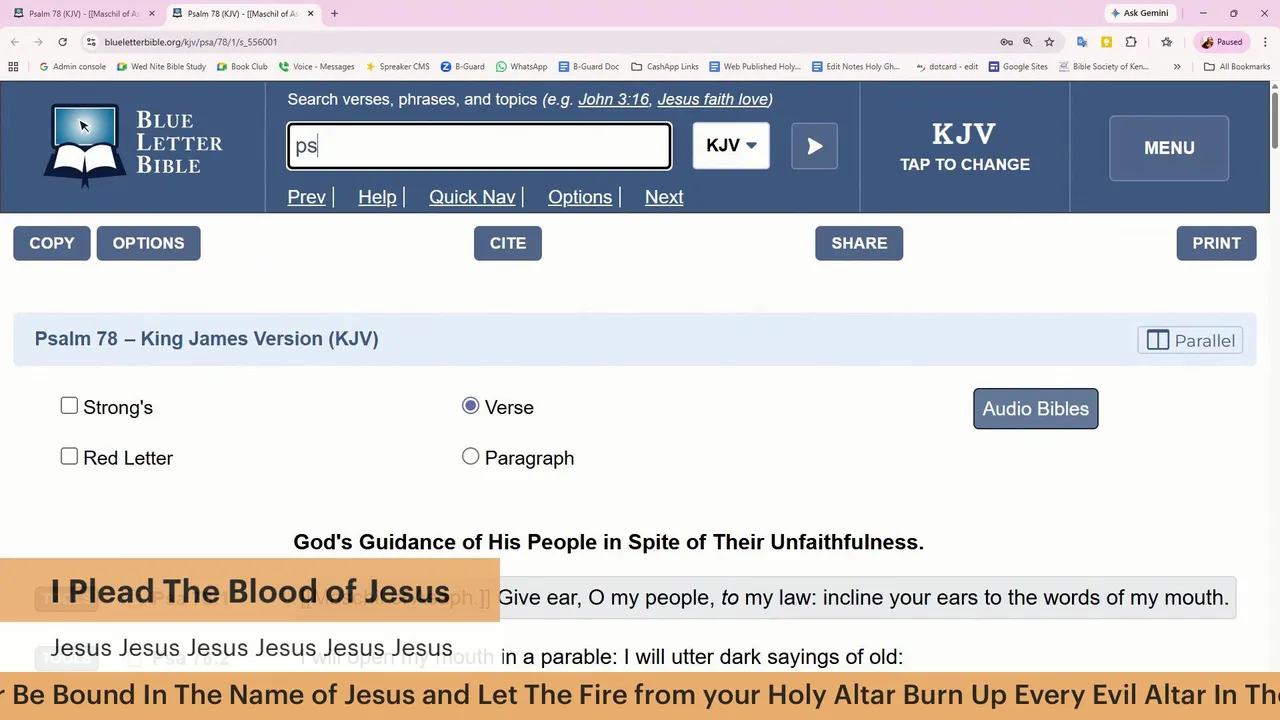Image resolution: width=1280 pixels, height=720 pixels.
Task: Open Admin console bookmark
Action: point(72,67)
